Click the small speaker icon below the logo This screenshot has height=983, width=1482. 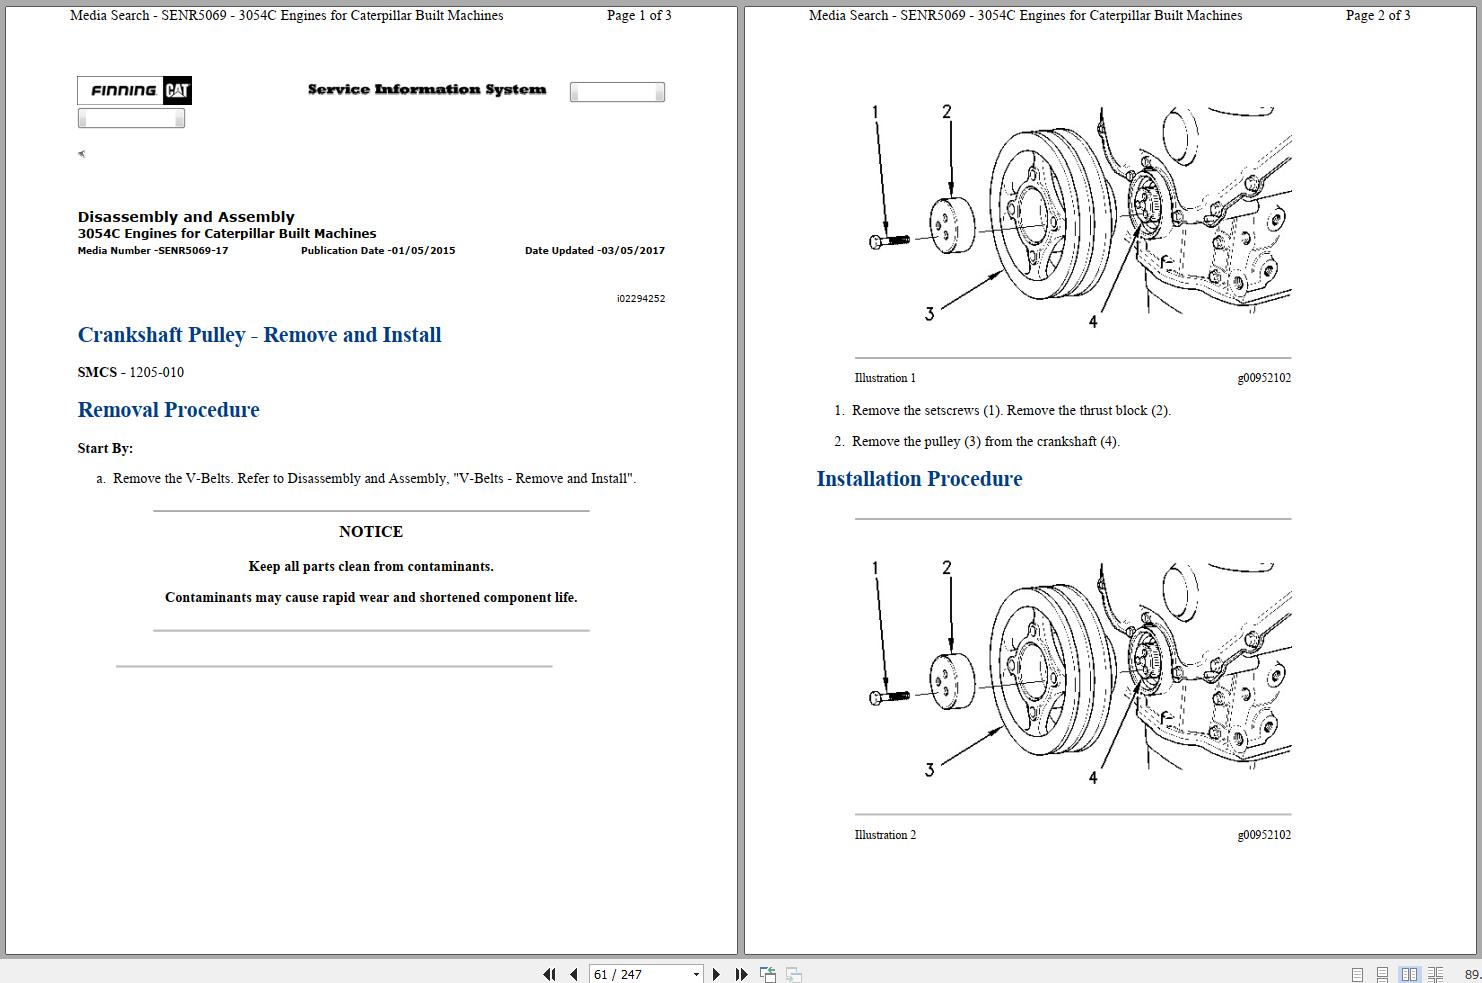pos(81,153)
